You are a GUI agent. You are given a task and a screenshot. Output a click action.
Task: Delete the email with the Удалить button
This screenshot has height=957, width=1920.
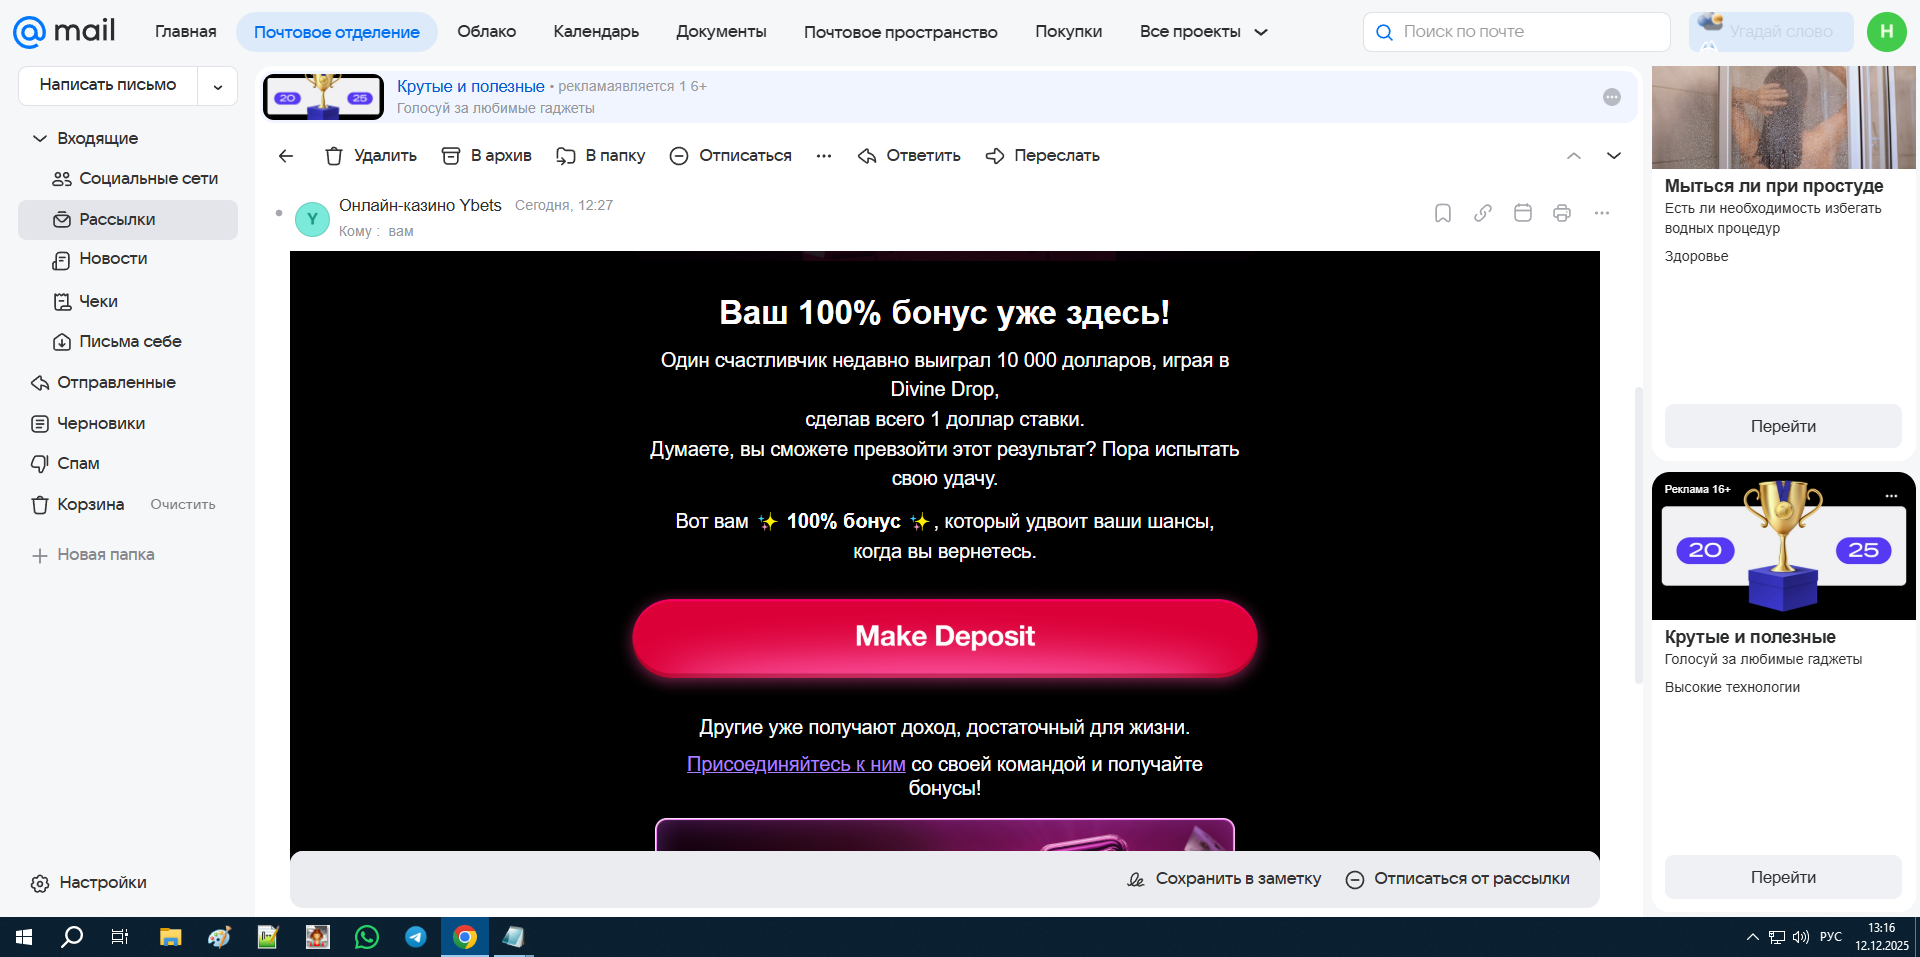[x=371, y=156]
